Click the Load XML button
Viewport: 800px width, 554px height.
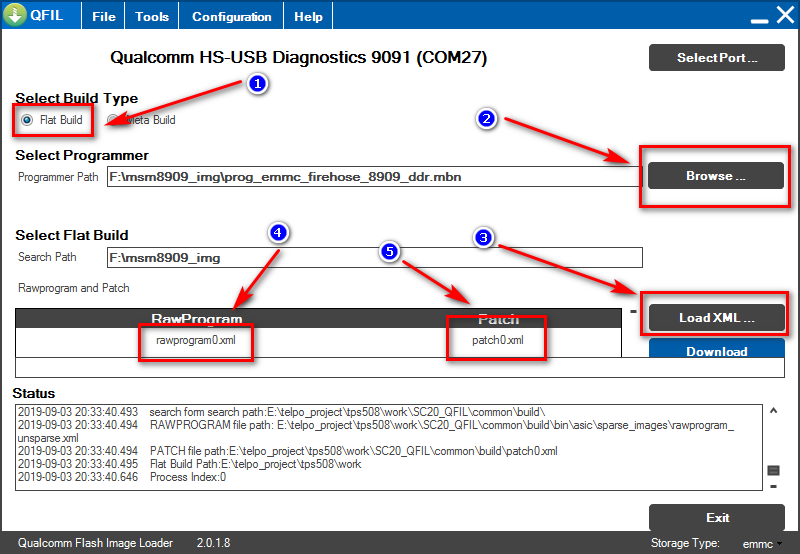[716, 317]
